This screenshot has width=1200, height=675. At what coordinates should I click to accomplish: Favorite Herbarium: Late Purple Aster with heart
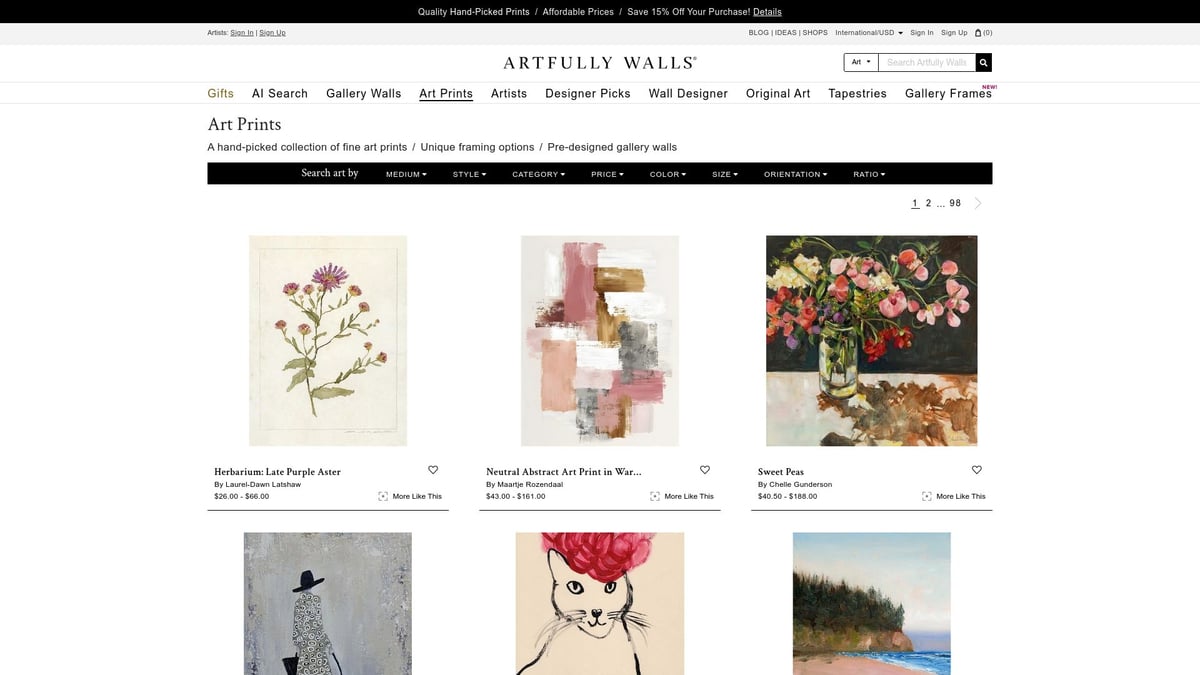coord(433,470)
